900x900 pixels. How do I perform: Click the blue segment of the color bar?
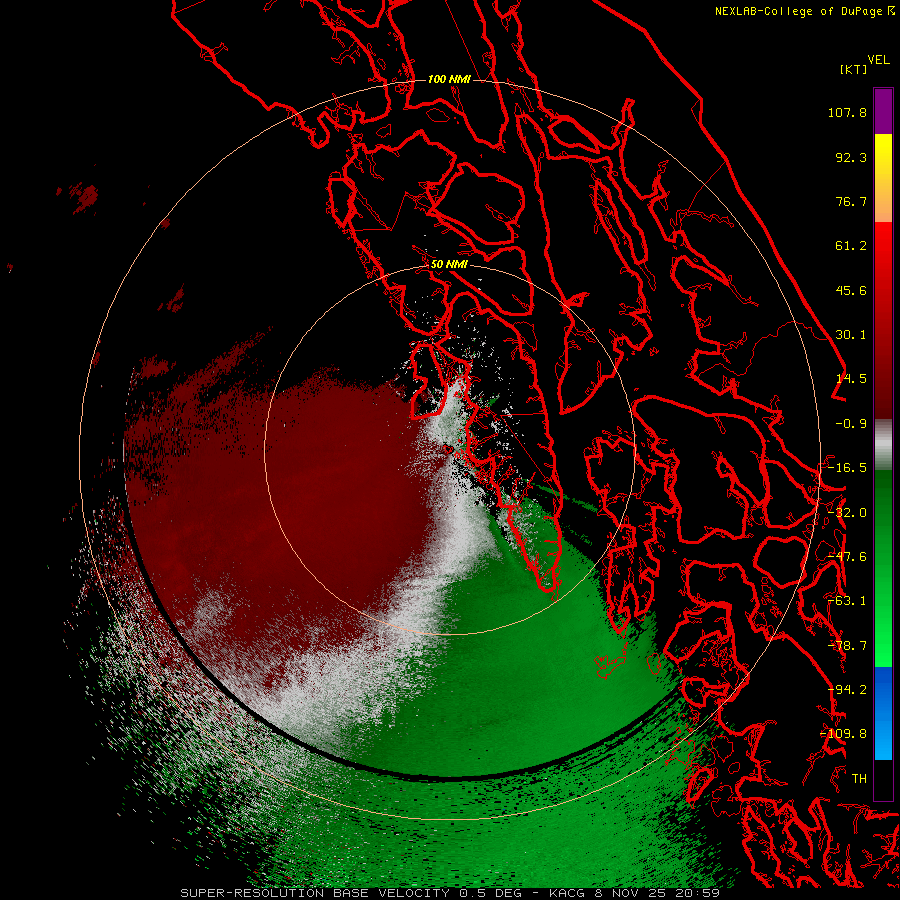(x=883, y=713)
